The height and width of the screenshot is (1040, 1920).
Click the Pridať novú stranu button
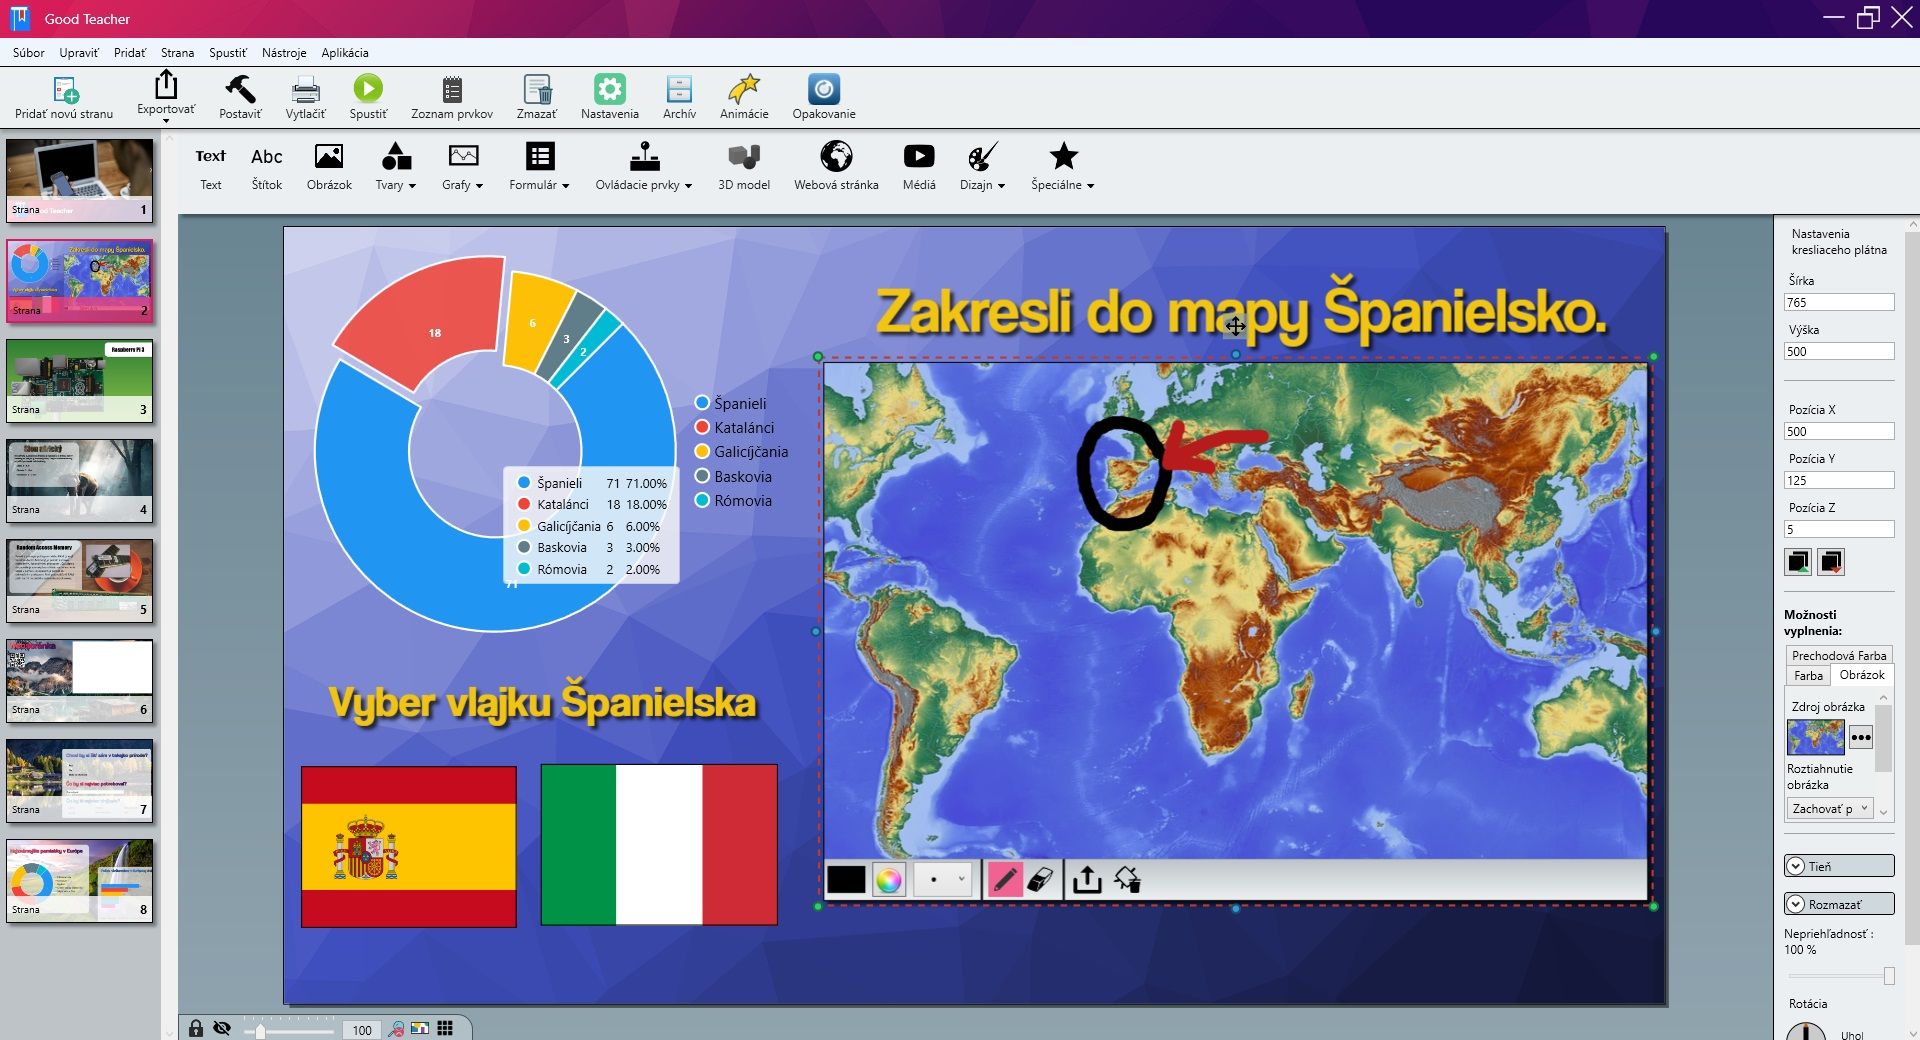click(64, 97)
